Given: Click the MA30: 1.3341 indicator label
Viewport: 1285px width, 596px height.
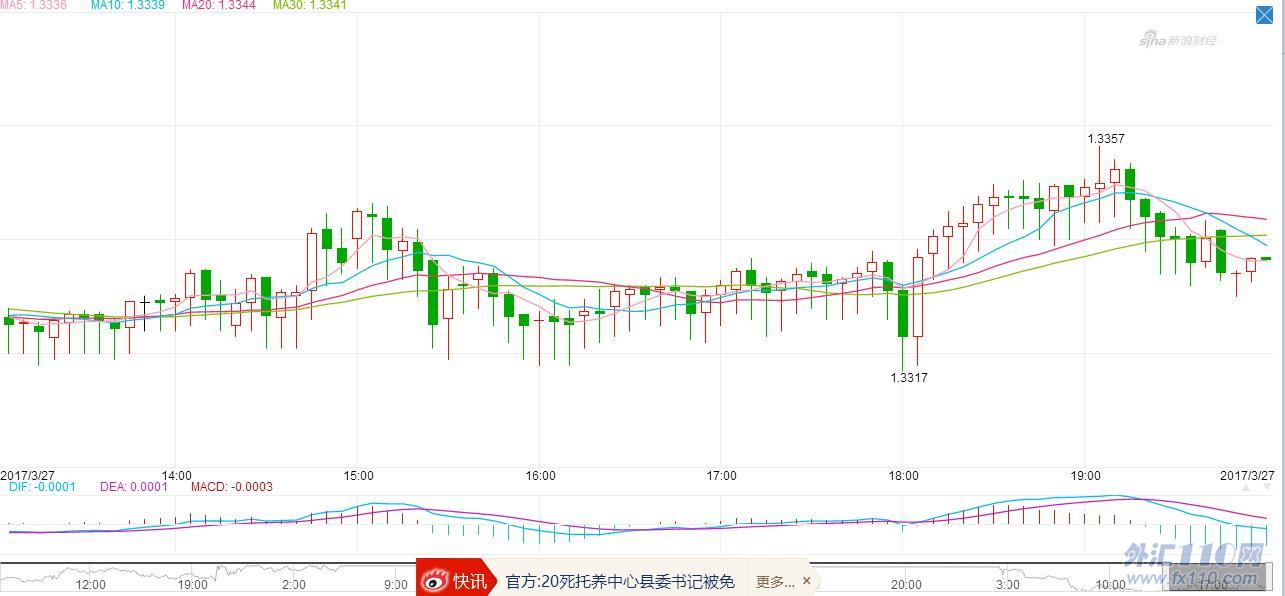Looking at the screenshot, I should click(x=309, y=5).
